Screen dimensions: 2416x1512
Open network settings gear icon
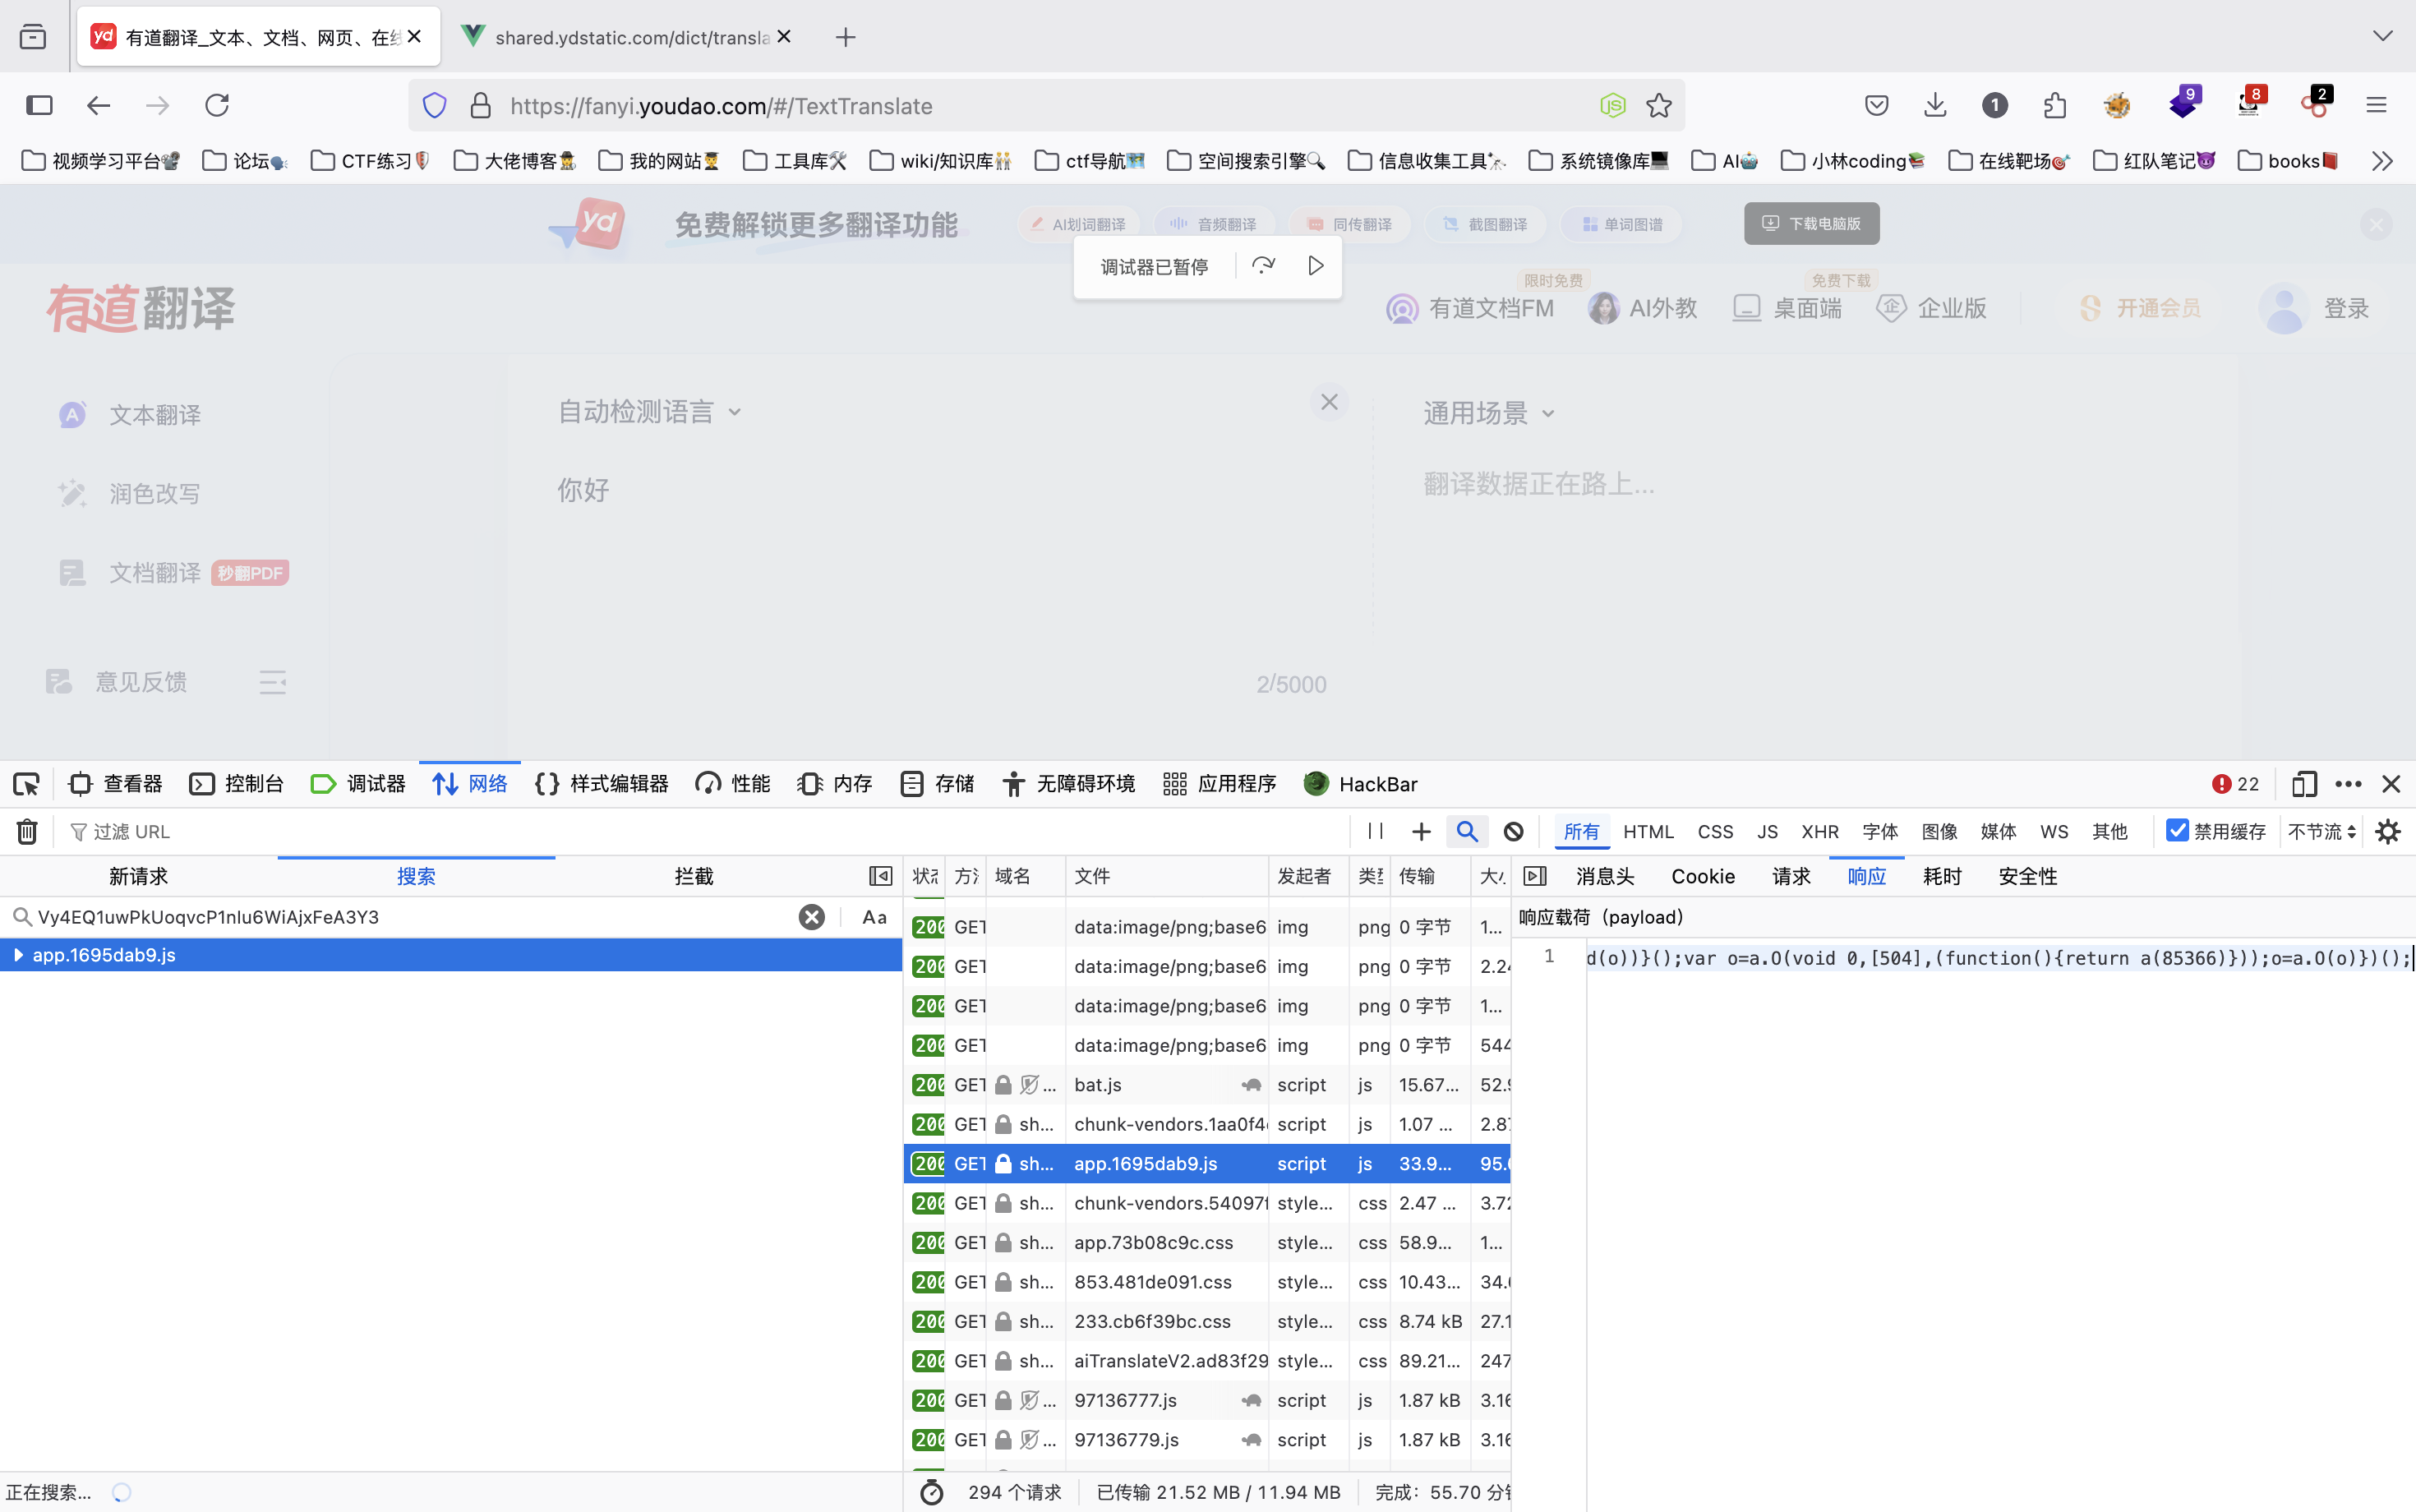[x=2388, y=831]
